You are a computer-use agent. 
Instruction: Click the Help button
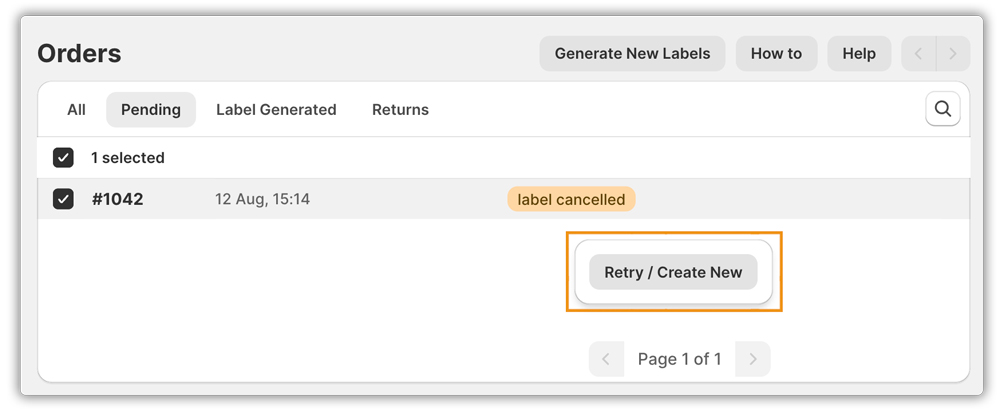click(x=859, y=54)
